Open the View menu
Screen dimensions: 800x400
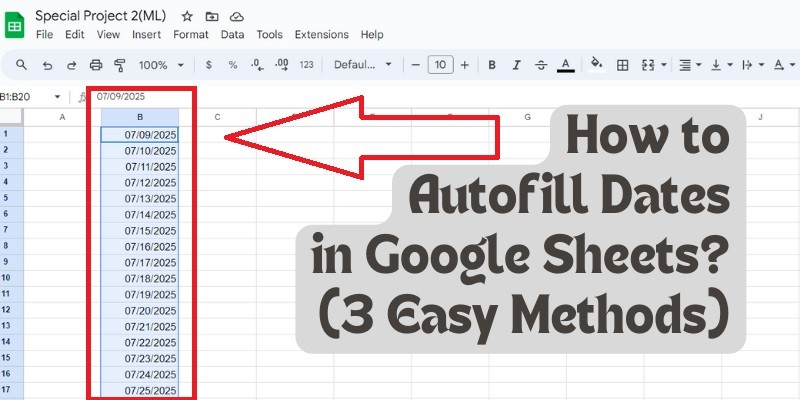[x=108, y=35]
